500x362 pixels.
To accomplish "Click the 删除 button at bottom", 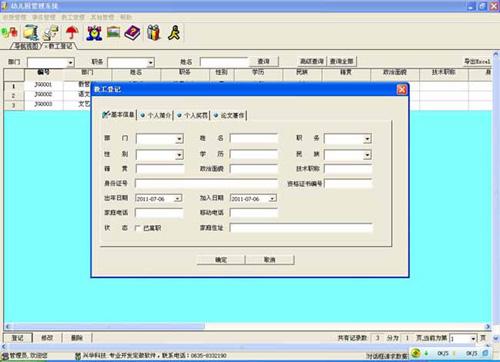I will coord(77,338).
